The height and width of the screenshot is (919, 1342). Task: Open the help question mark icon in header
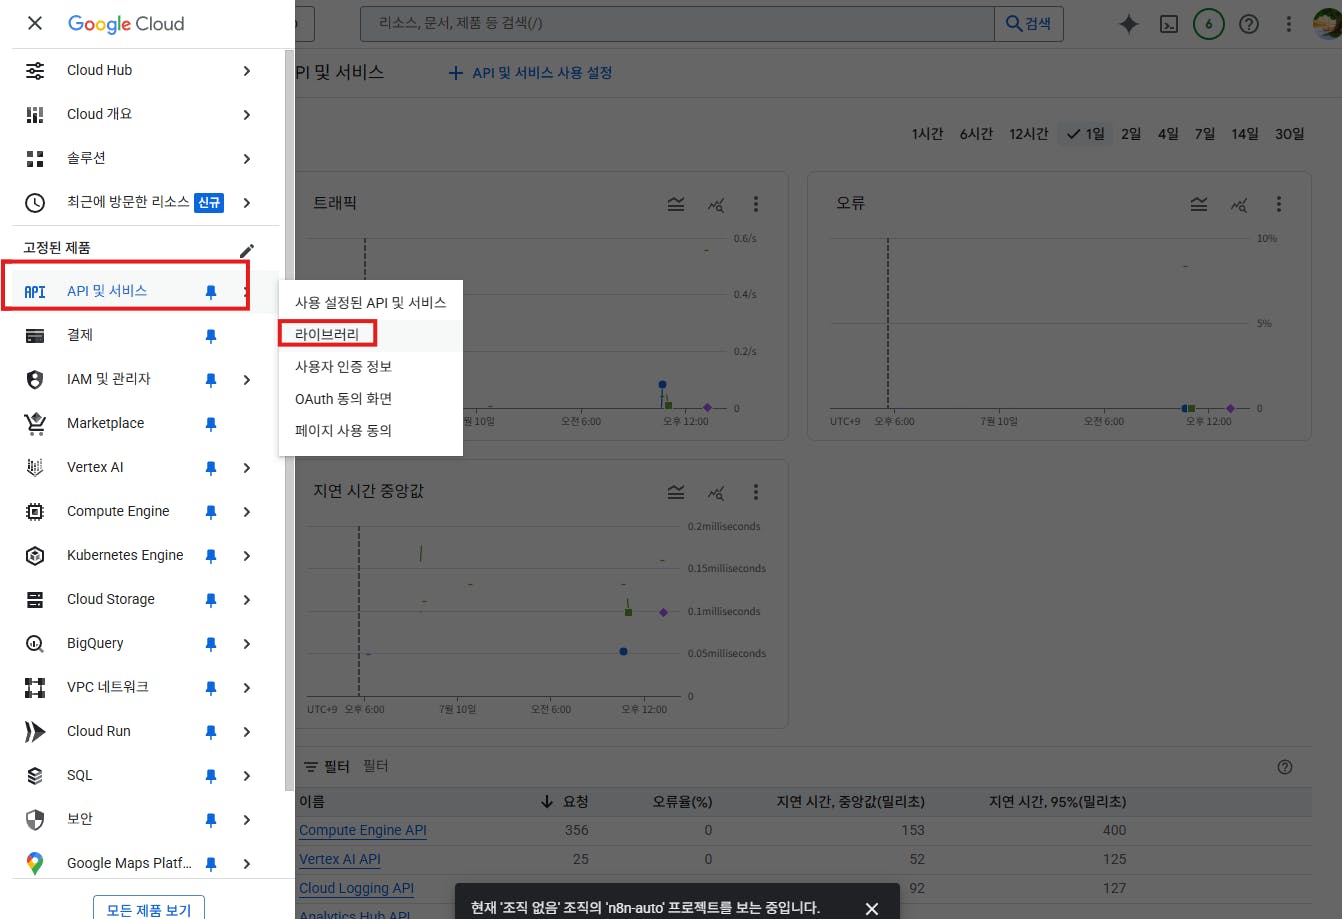click(x=1248, y=24)
